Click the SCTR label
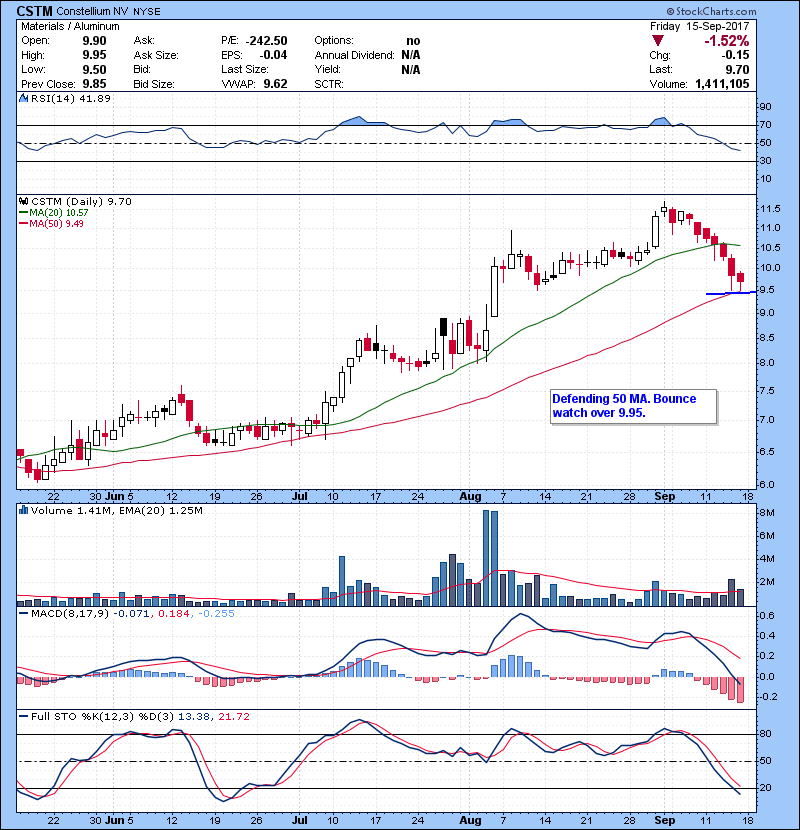This screenshot has width=800, height=830. click(329, 84)
